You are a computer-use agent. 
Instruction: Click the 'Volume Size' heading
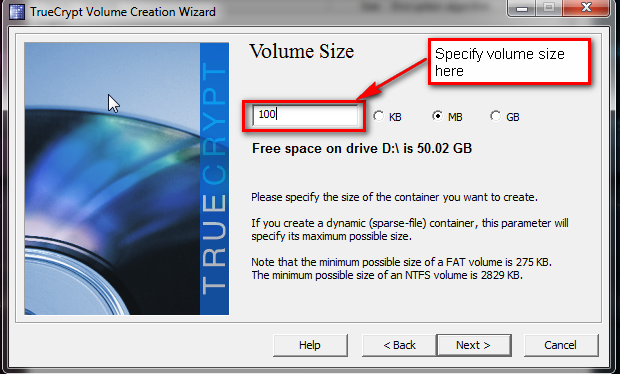(301, 51)
